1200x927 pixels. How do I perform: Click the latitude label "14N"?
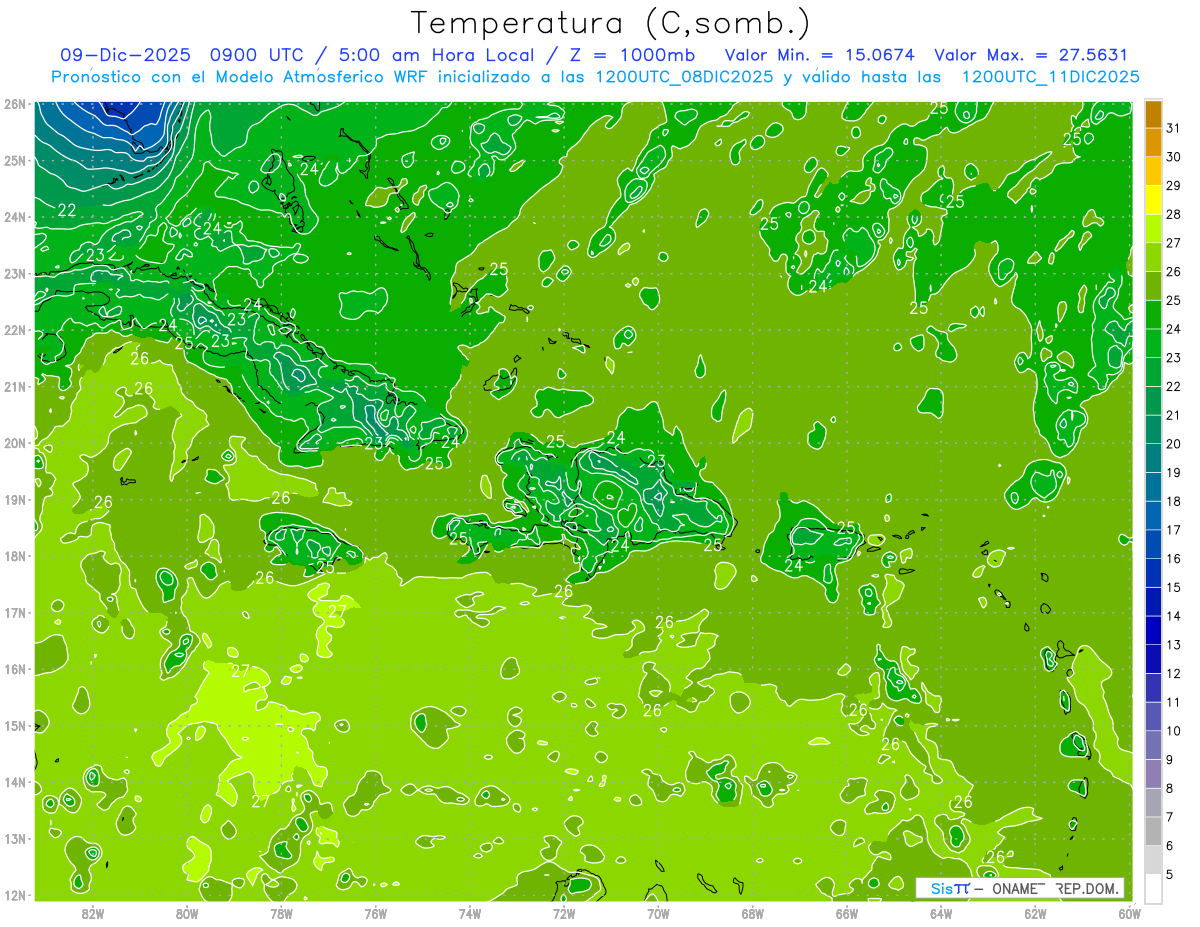pyautogui.click(x=15, y=782)
